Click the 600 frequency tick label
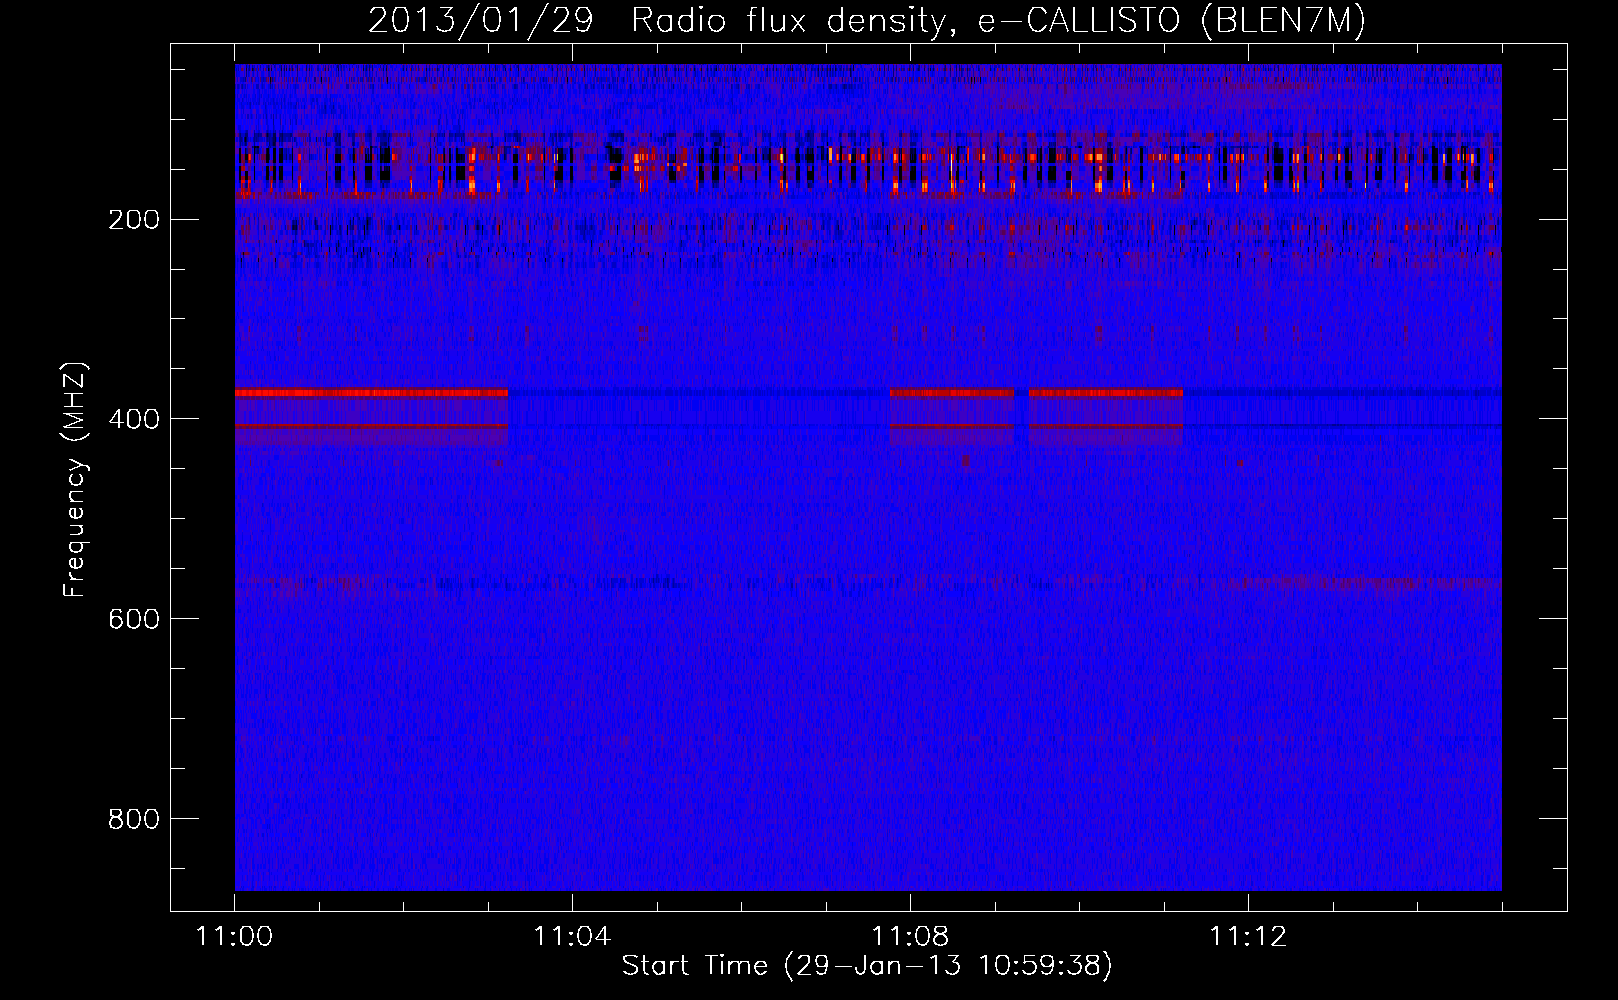The image size is (1618, 1000). click(x=133, y=619)
